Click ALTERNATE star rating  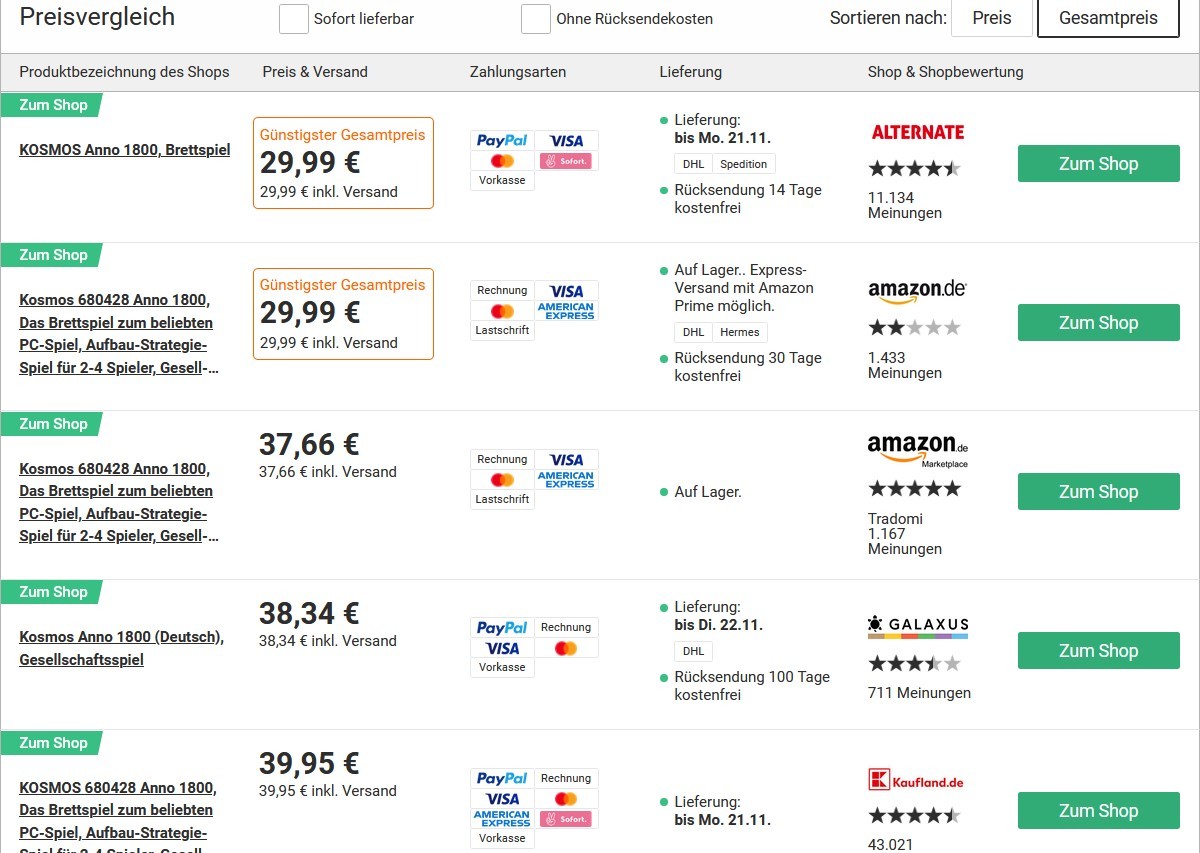(914, 168)
